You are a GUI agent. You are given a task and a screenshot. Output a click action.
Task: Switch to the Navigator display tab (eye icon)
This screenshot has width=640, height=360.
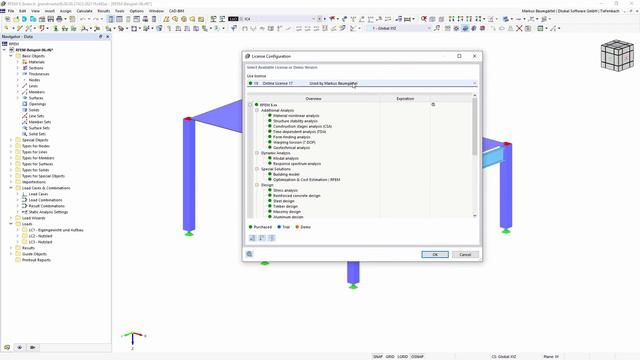pyautogui.click(x=20, y=347)
